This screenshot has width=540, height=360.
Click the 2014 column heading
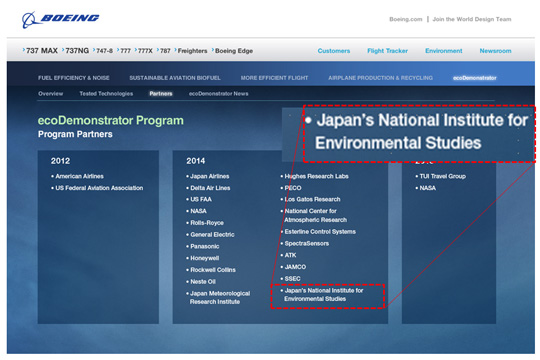click(x=196, y=161)
